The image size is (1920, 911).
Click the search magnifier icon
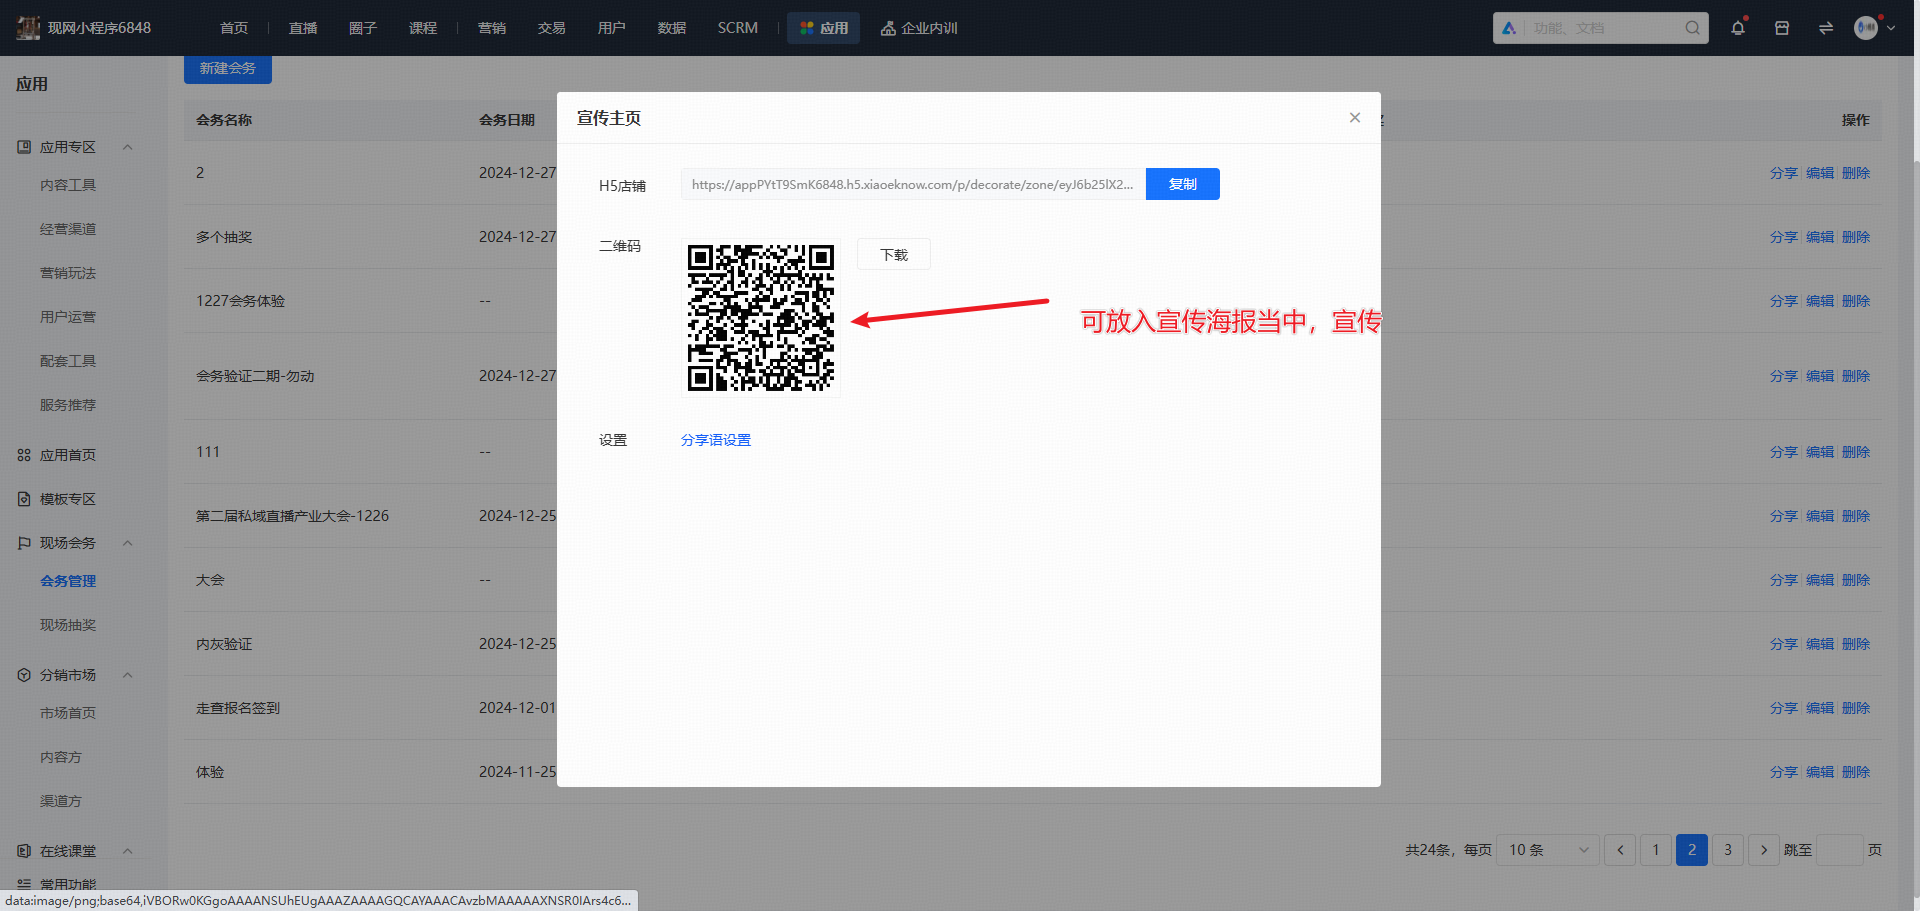pyautogui.click(x=1692, y=28)
